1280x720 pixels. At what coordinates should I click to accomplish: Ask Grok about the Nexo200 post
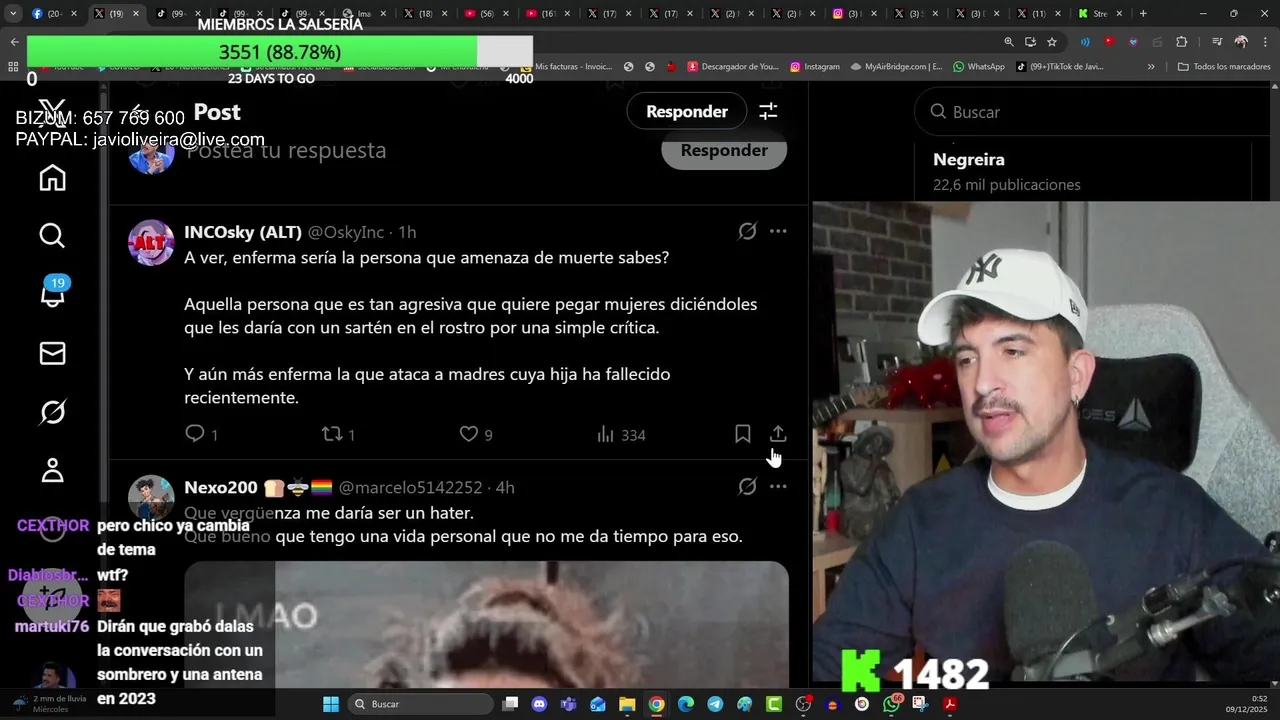(x=747, y=487)
